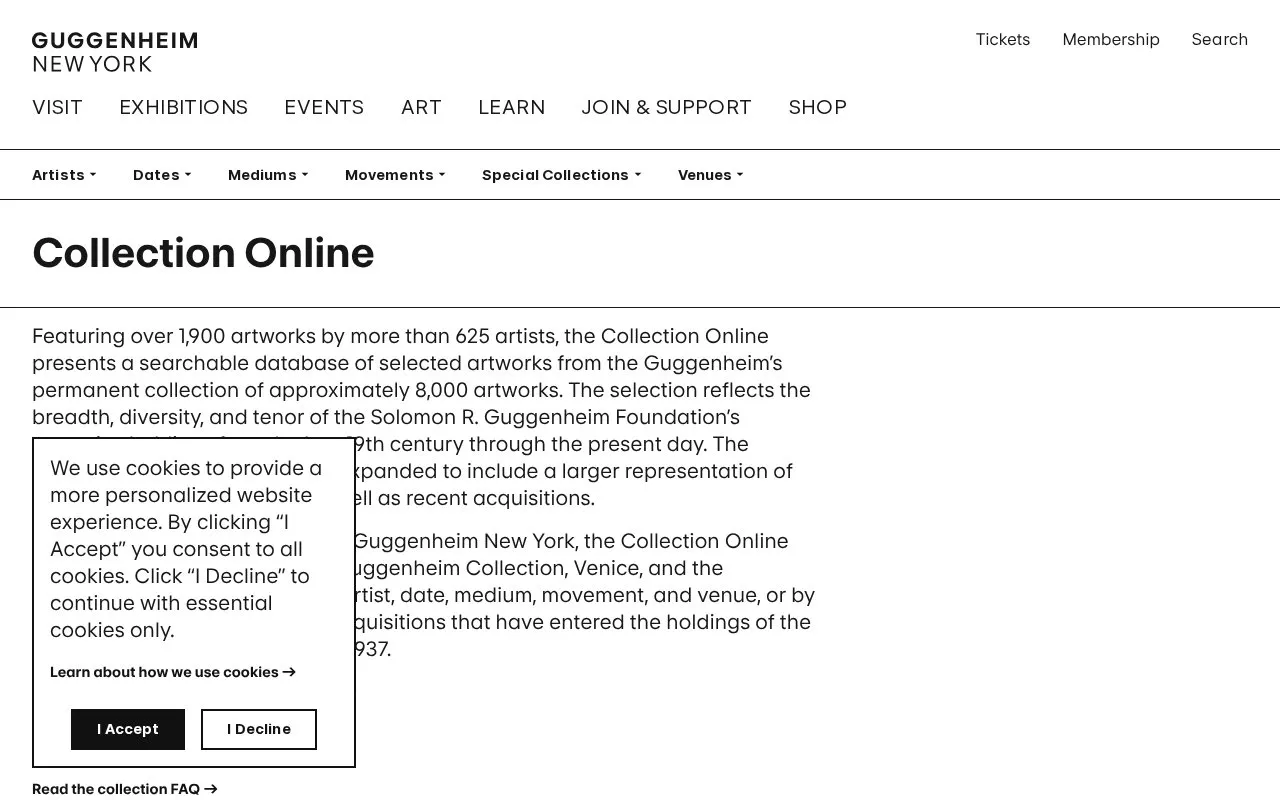Screen dimensions: 1280x800
Task: Open the ART menu
Action: click(421, 107)
